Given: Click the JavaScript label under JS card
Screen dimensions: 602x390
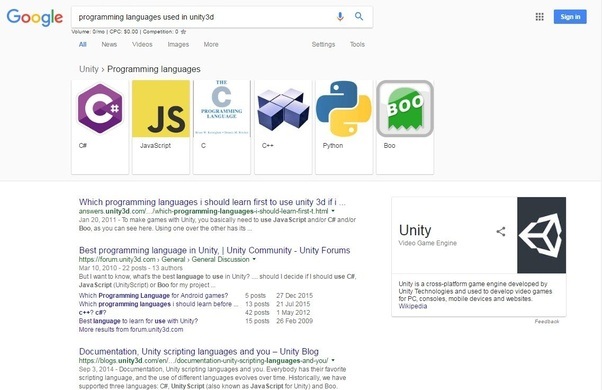Looking at the screenshot, I should point(155,145).
